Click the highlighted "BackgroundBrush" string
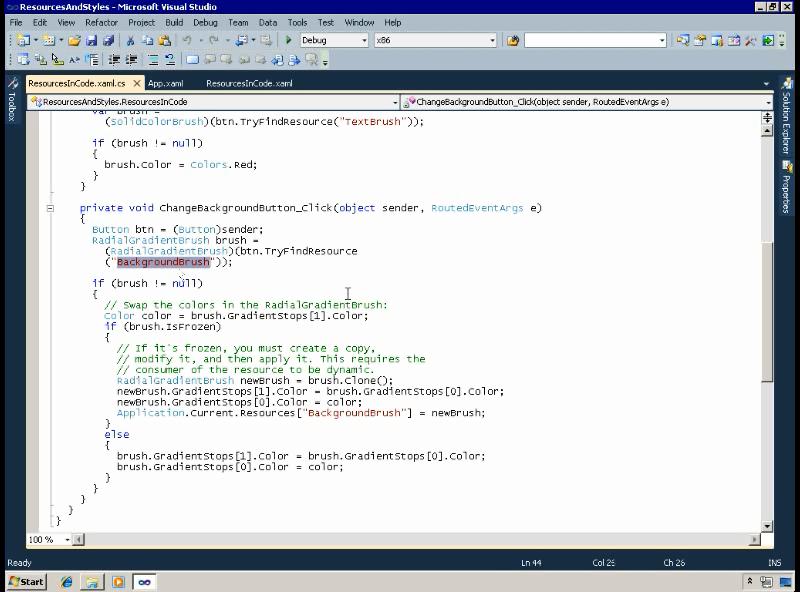 [163, 262]
